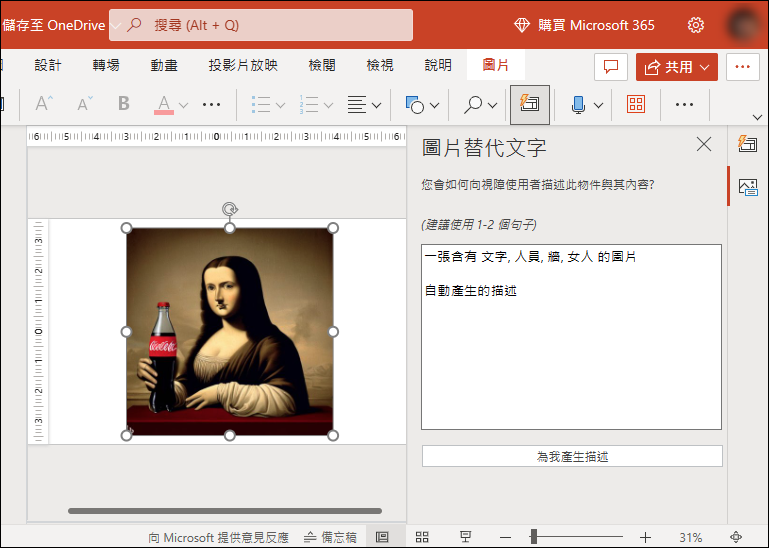Select the Mona Lisa picture on slide
This screenshot has width=769, height=548.
pos(230,332)
